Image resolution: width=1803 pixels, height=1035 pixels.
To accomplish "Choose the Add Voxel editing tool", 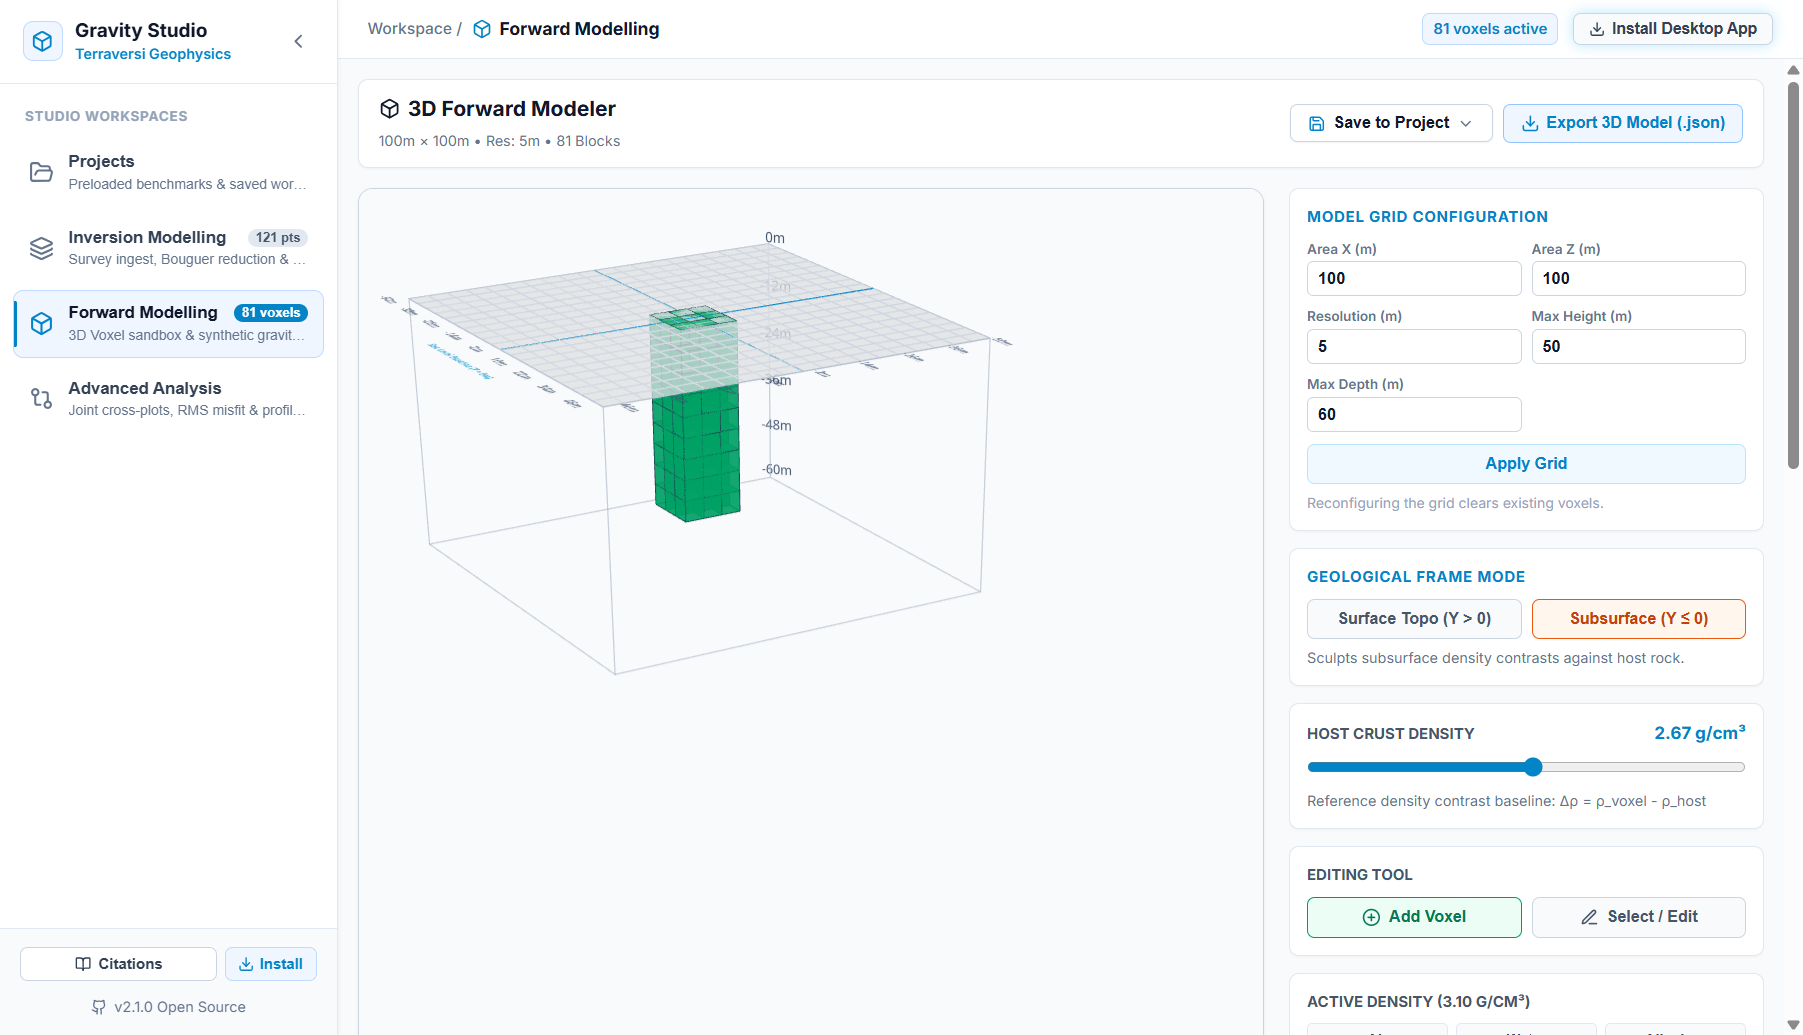I will (1414, 917).
